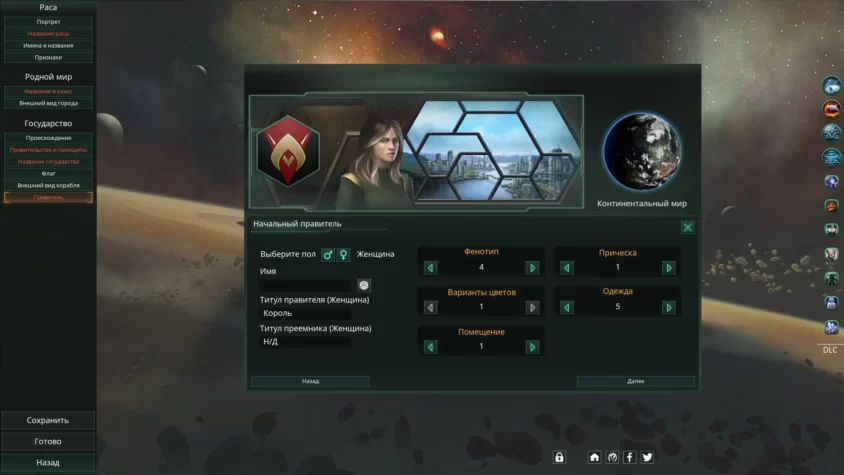Open Флаг in the sidebar
Viewport: 844px width, 475px height.
coord(48,173)
